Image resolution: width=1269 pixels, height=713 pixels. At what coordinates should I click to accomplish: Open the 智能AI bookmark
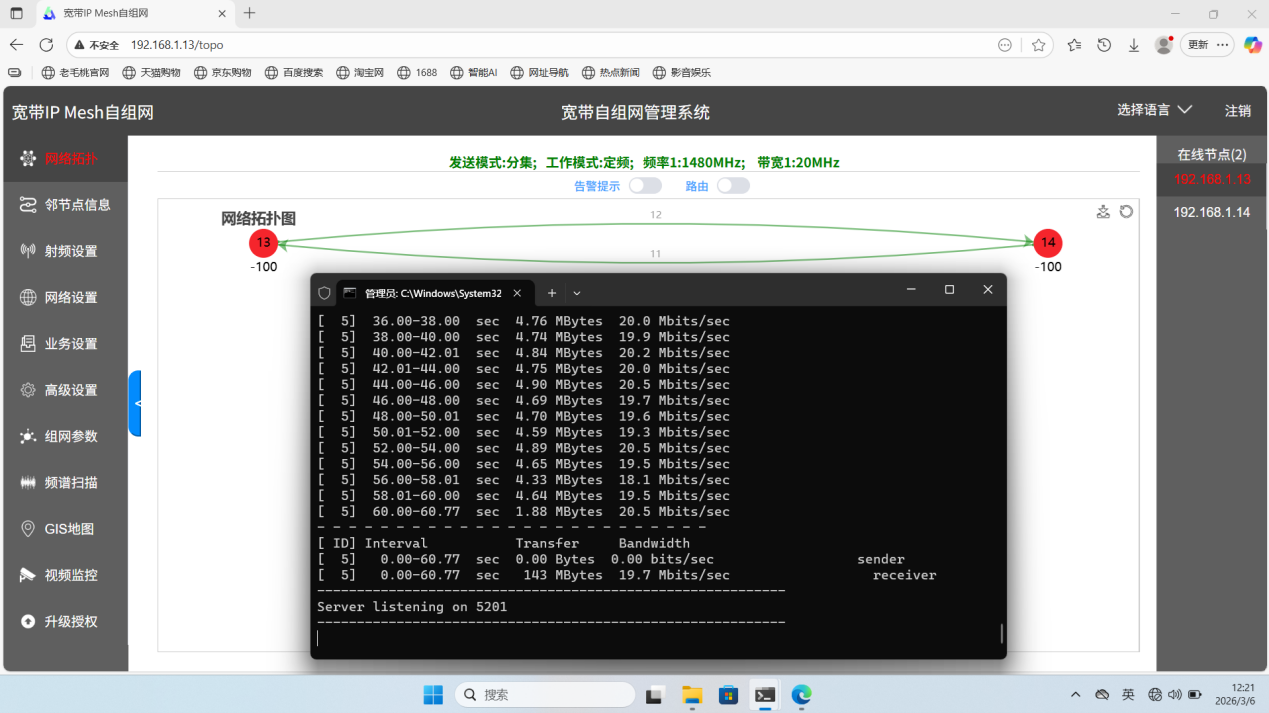(x=474, y=72)
